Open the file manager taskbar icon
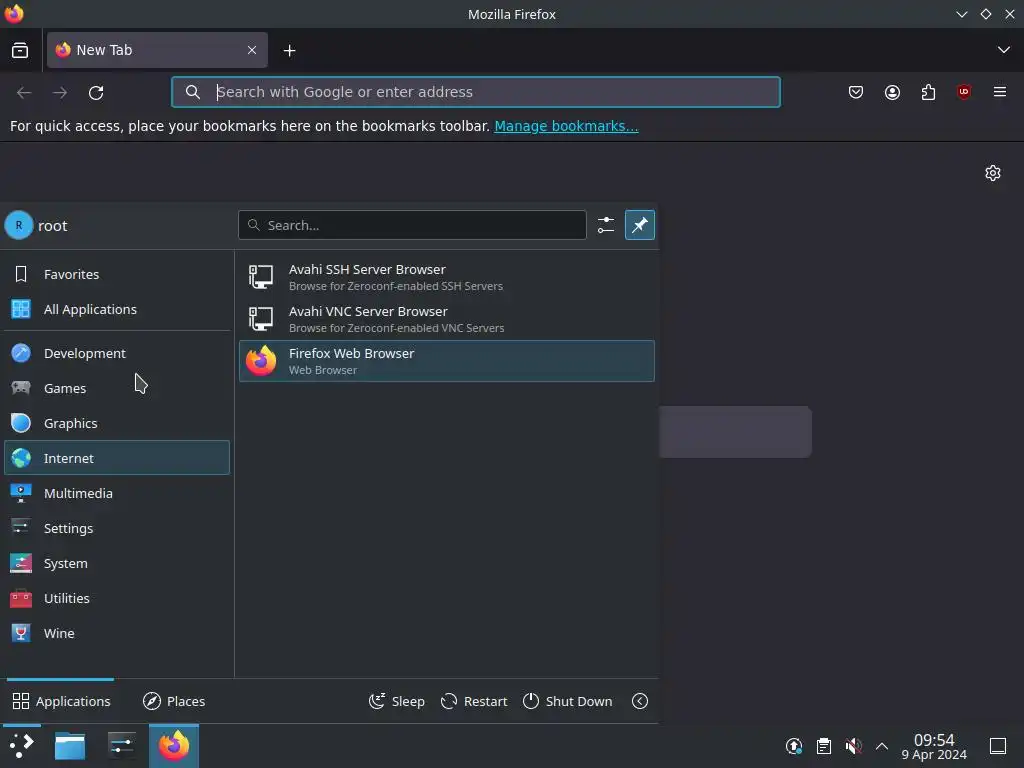 coord(70,746)
